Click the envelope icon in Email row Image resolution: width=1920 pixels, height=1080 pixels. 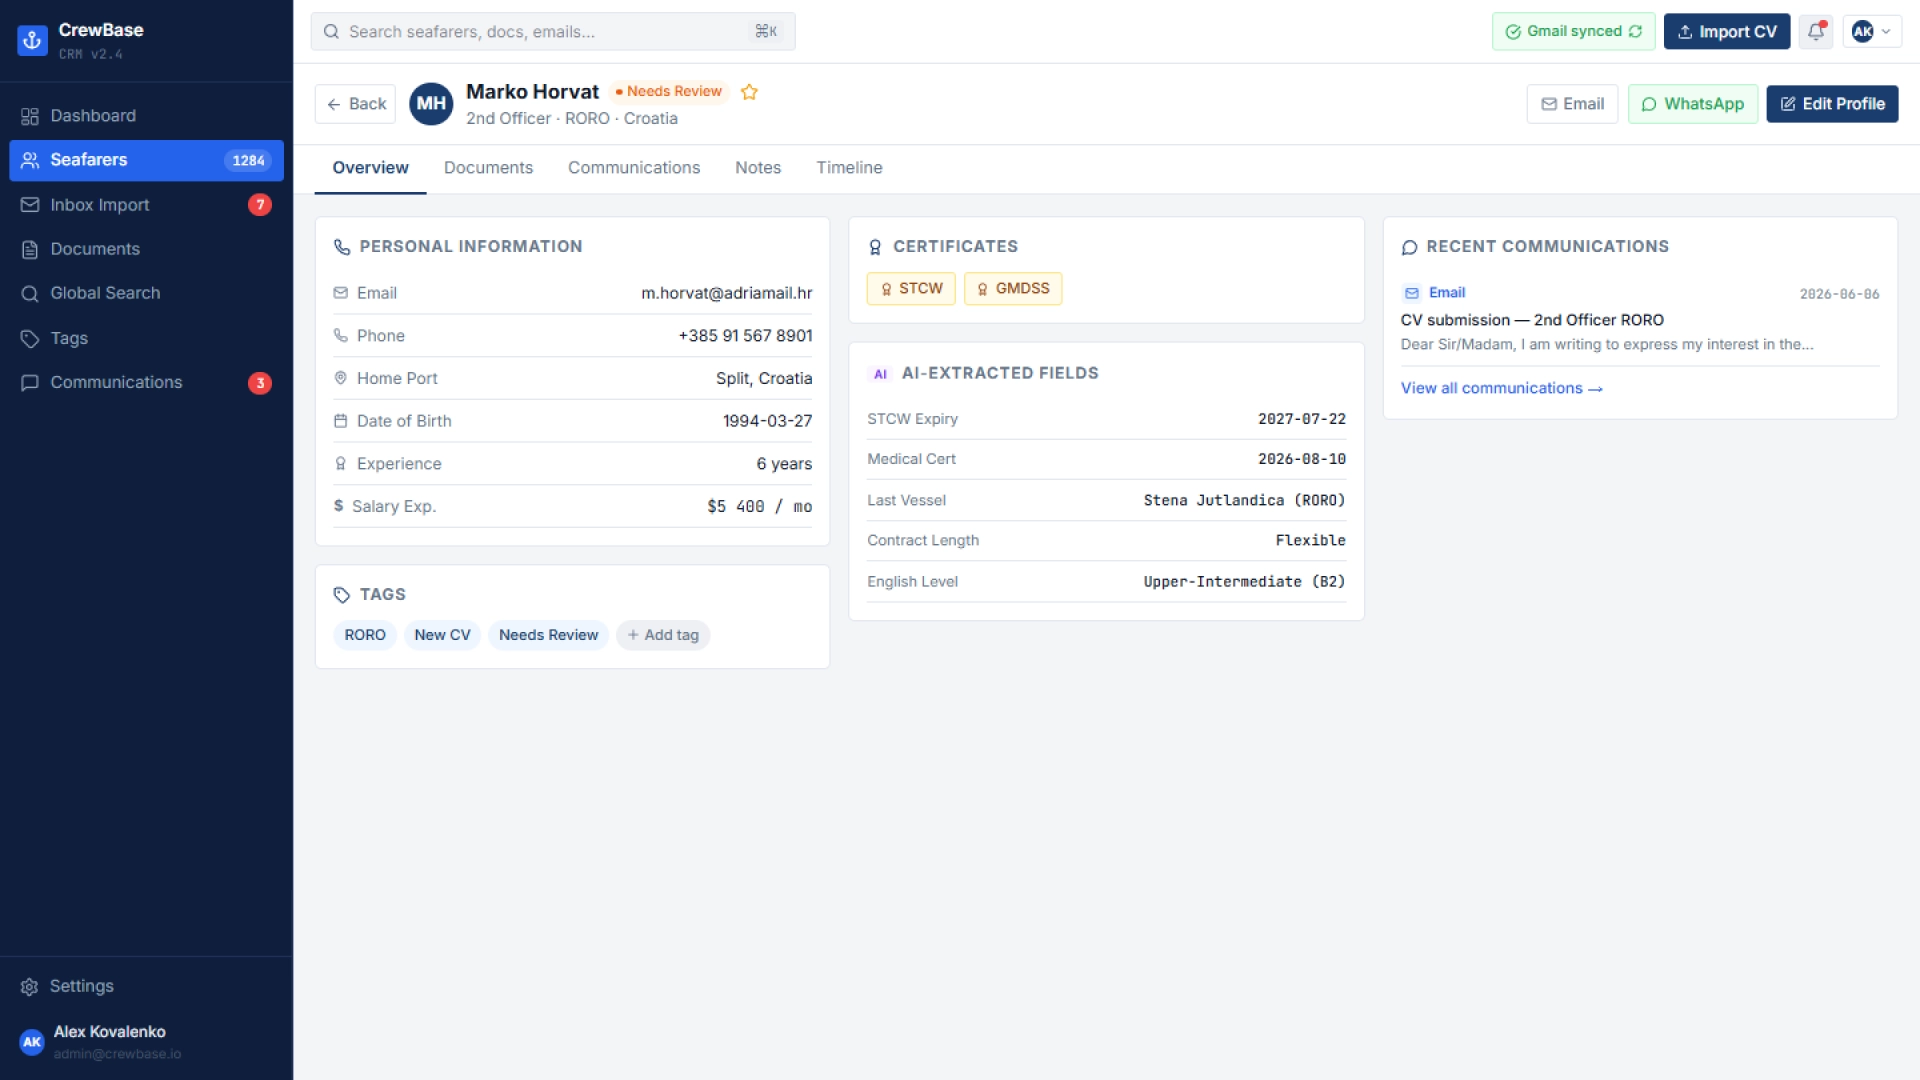[341, 293]
